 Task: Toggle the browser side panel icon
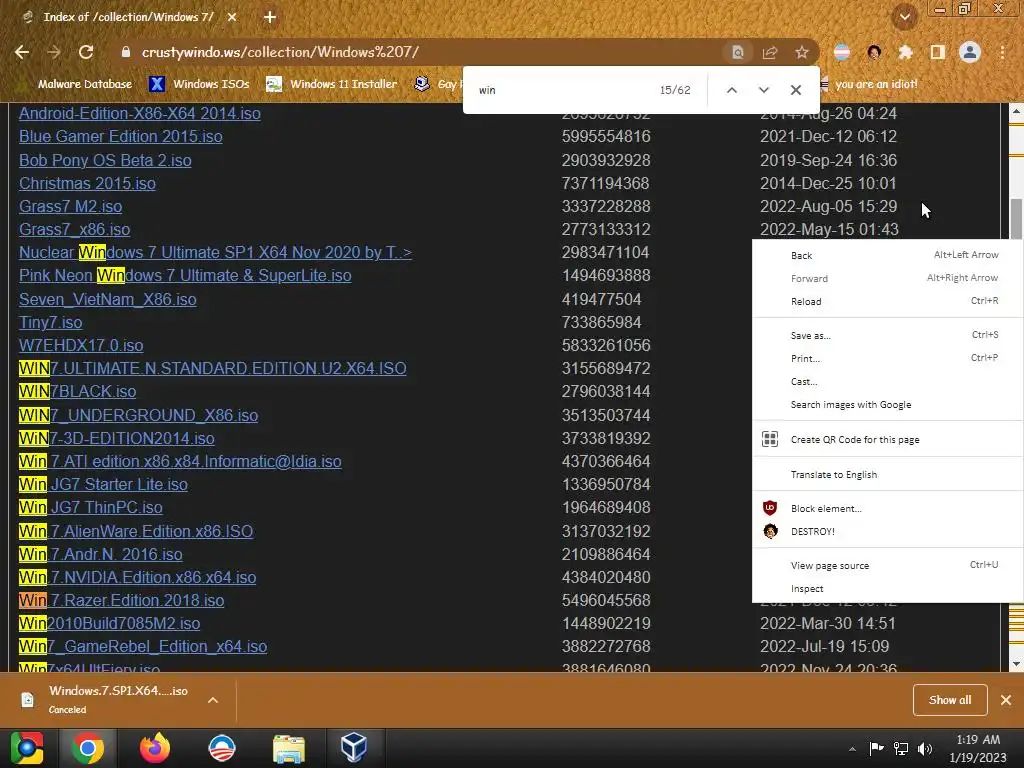point(937,52)
